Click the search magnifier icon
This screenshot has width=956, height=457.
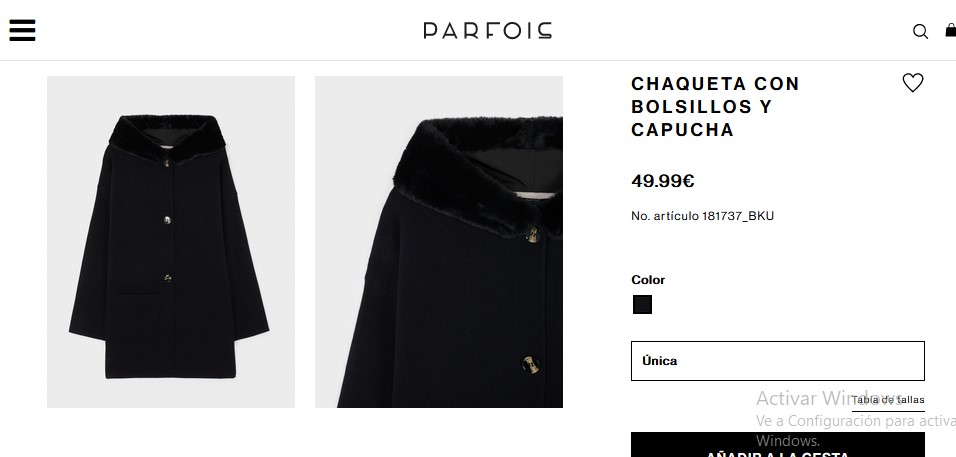[920, 31]
